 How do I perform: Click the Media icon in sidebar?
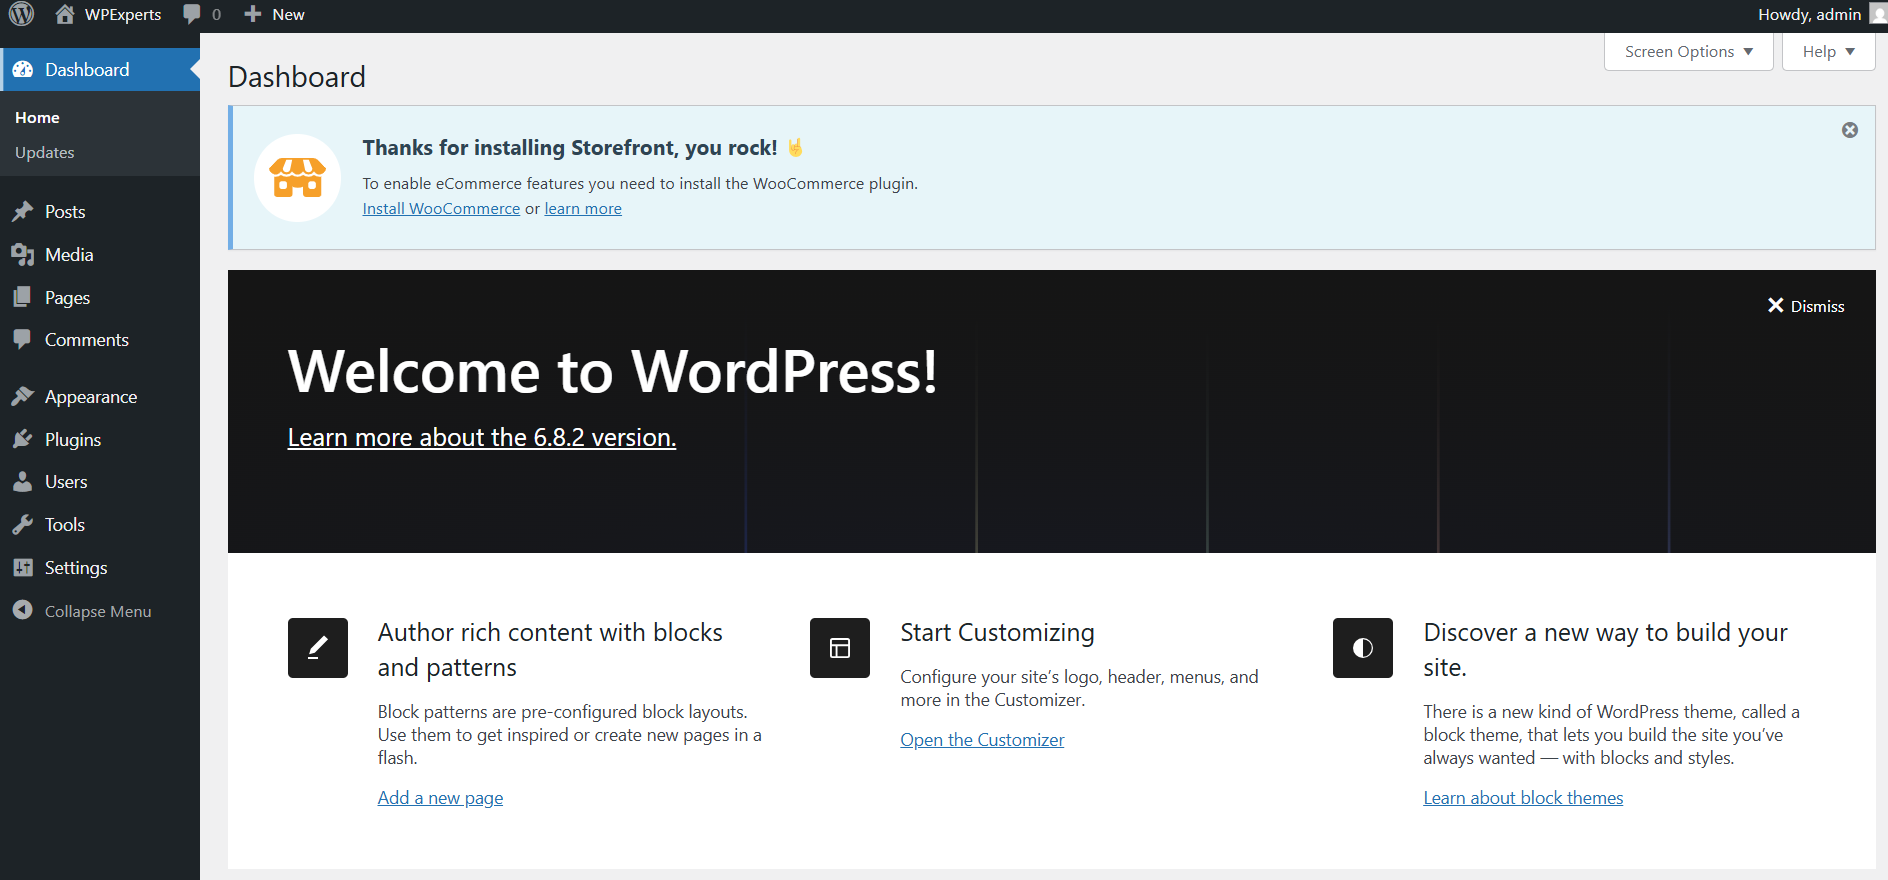23,255
